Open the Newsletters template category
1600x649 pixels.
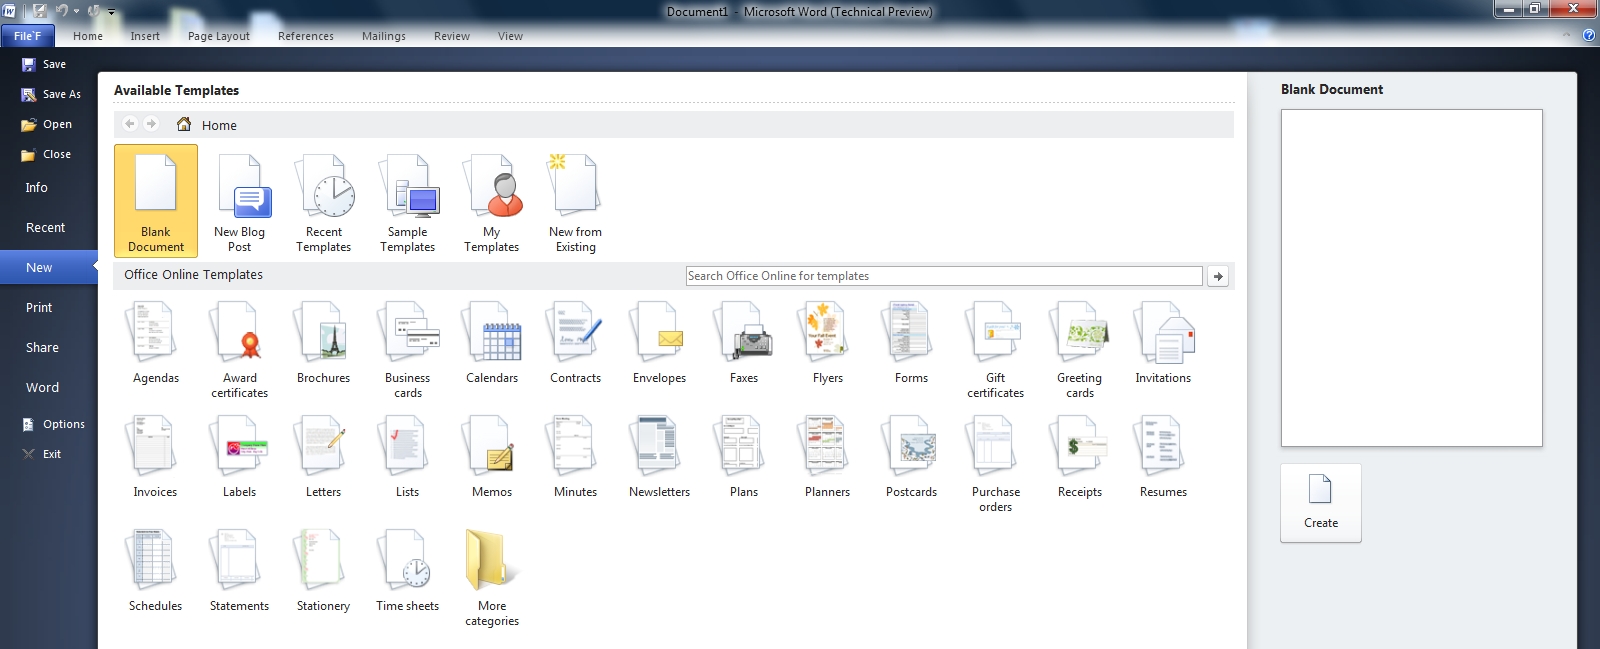point(660,458)
